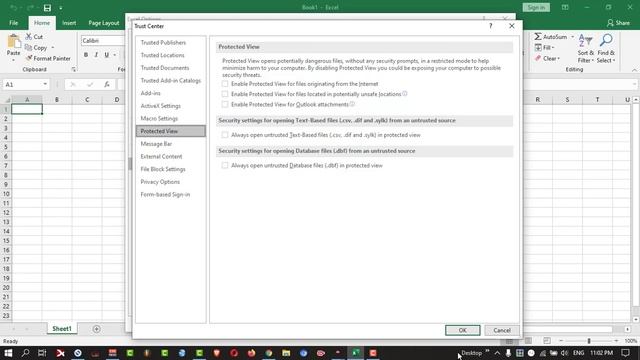
Task: Click the Copy icon in Clipboard group
Action: point(28,48)
